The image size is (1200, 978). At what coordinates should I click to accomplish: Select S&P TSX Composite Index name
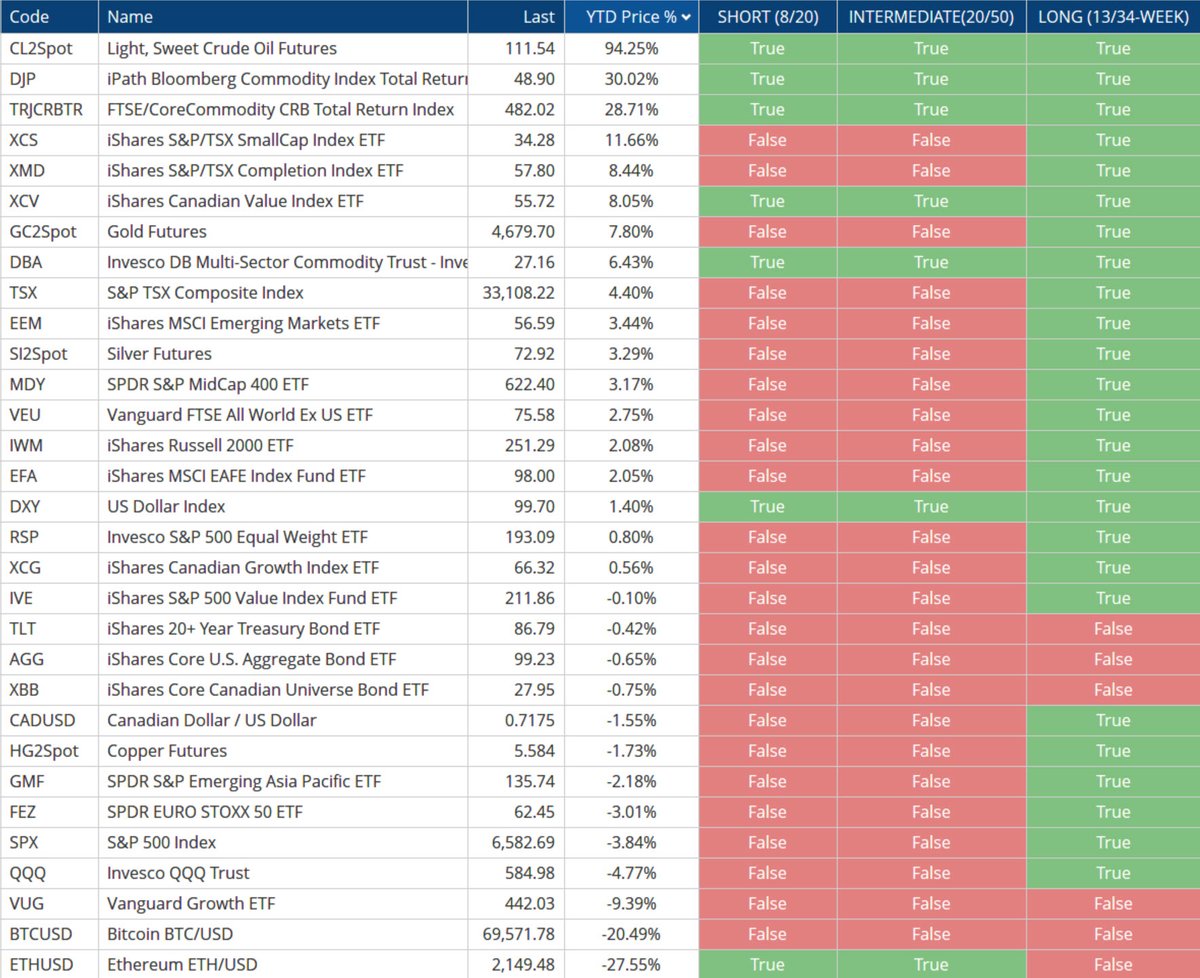(283, 292)
